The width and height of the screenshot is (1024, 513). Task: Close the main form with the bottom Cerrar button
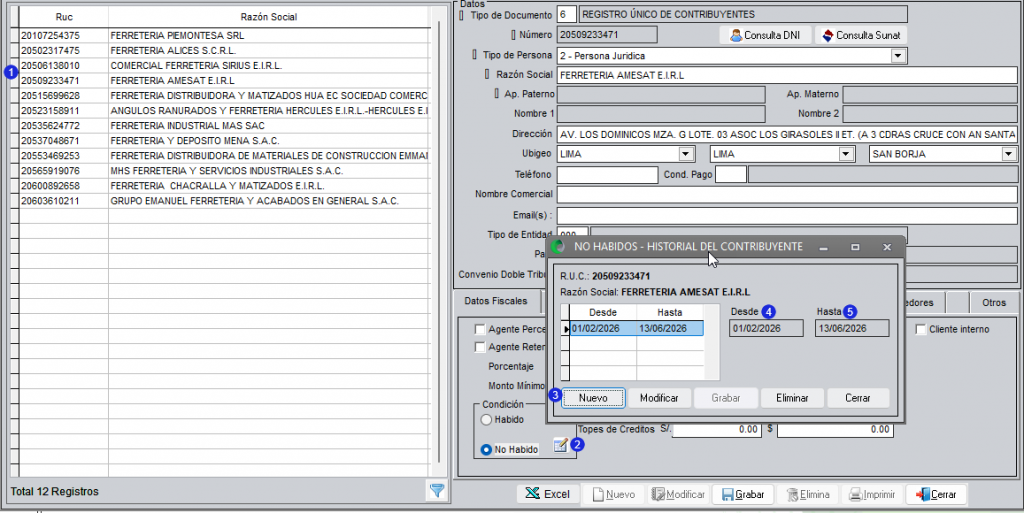point(936,495)
